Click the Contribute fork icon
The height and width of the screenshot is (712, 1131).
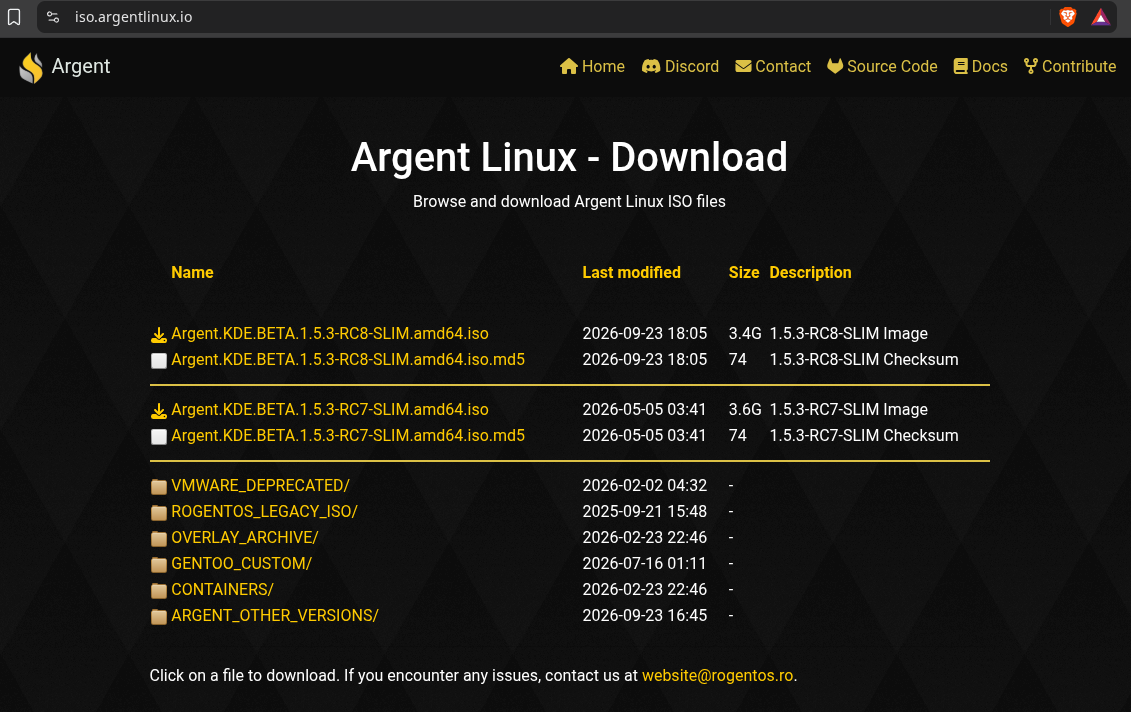pos(1031,66)
